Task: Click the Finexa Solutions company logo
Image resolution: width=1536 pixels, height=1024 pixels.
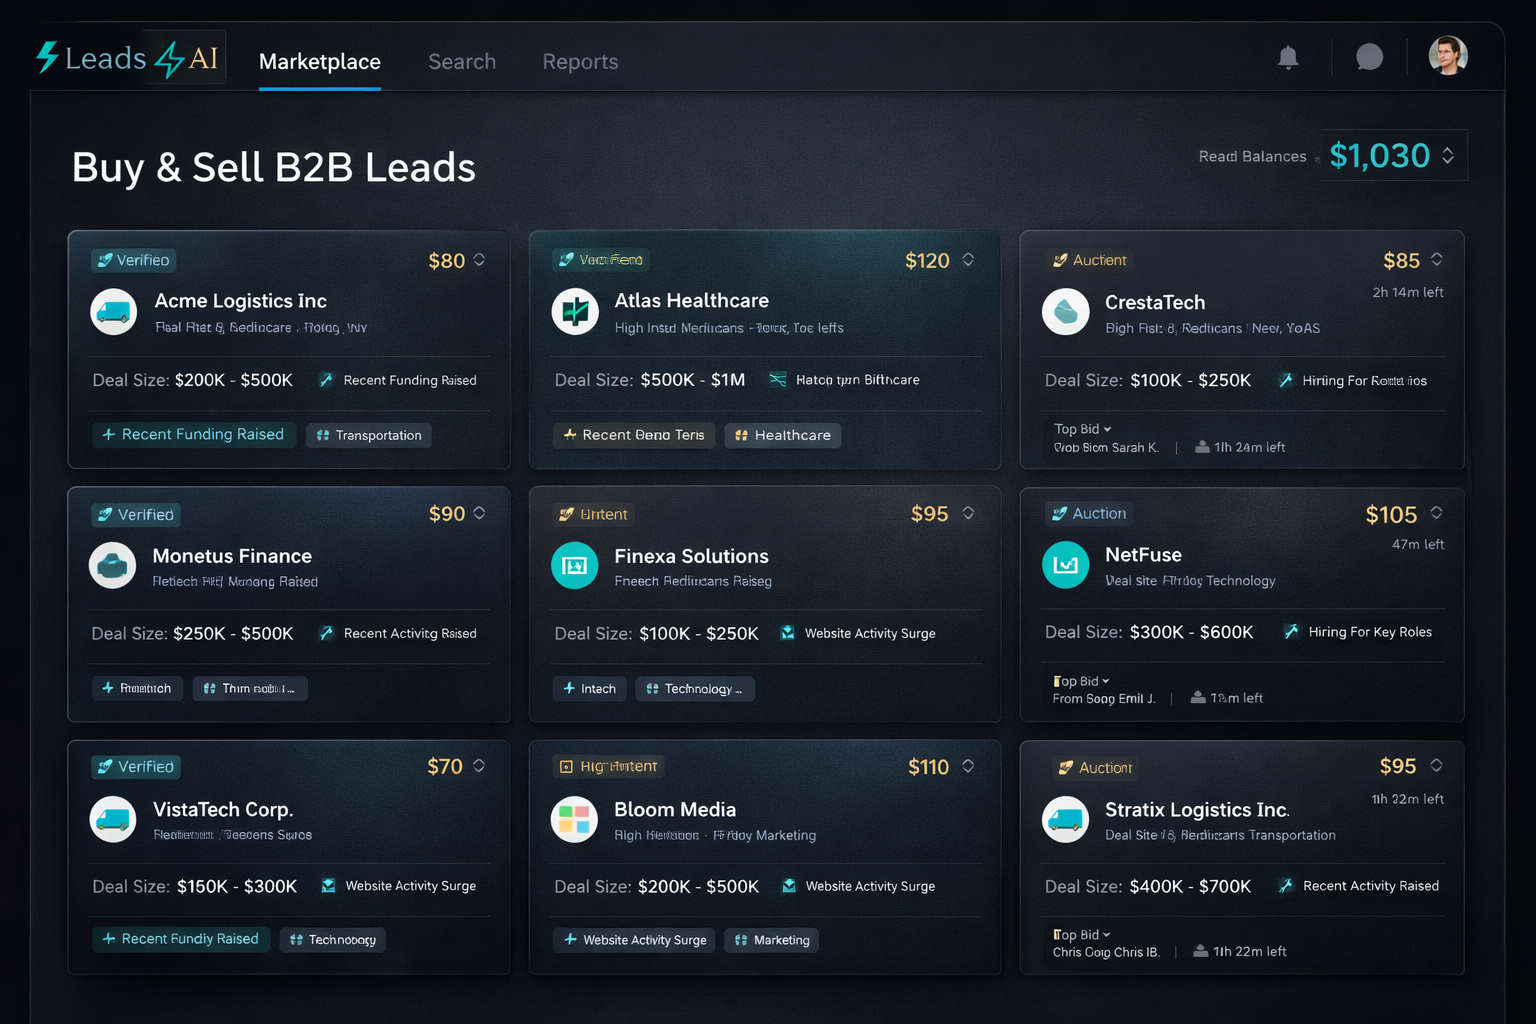Action: point(575,566)
